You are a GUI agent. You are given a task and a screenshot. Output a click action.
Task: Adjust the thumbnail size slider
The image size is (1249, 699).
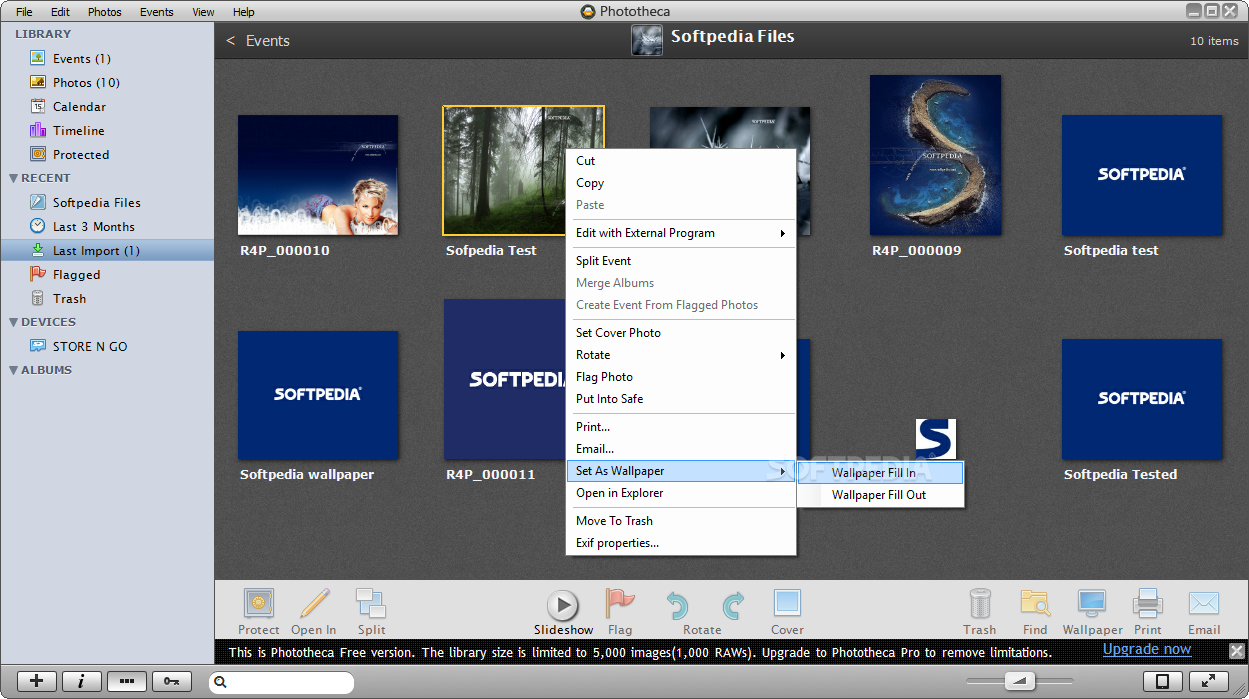coord(1020,681)
